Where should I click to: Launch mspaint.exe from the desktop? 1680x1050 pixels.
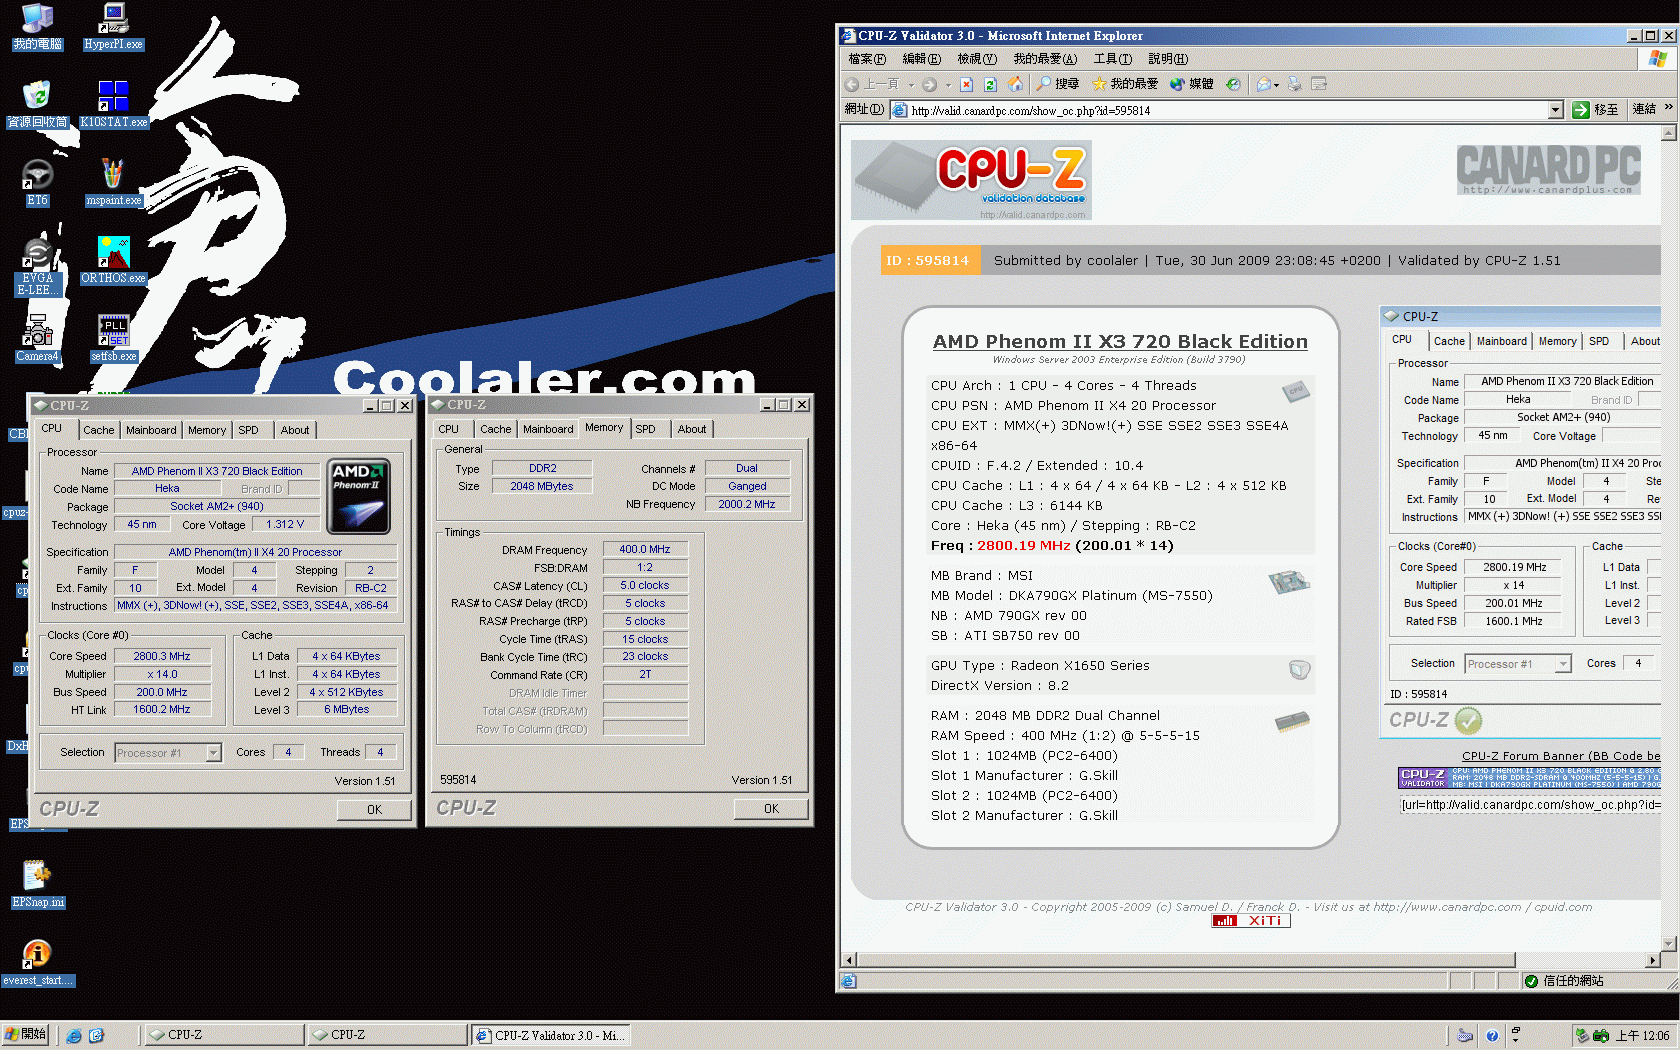click(113, 181)
